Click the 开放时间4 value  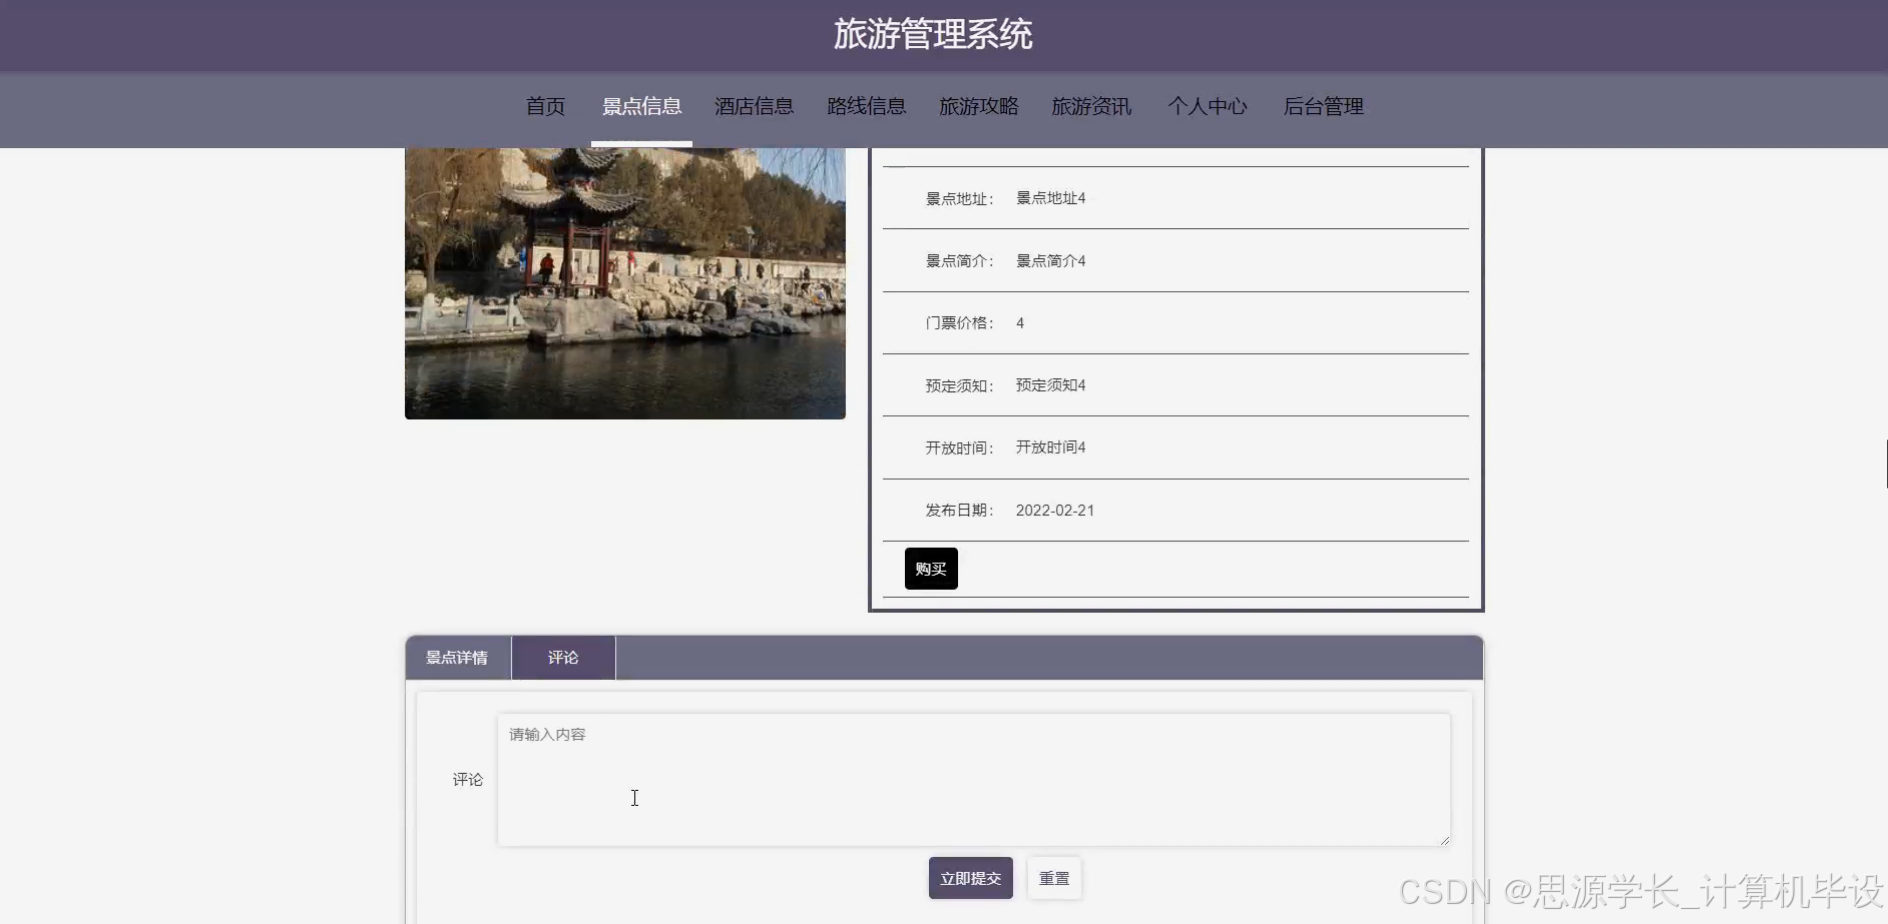click(1051, 447)
